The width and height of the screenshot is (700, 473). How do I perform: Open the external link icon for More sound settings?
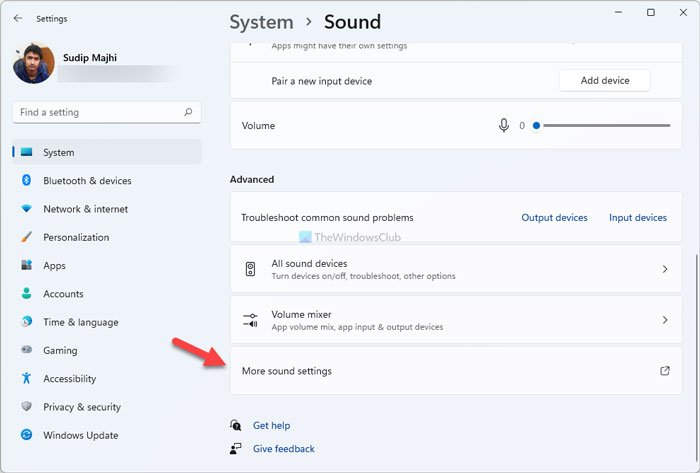(665, 371)
